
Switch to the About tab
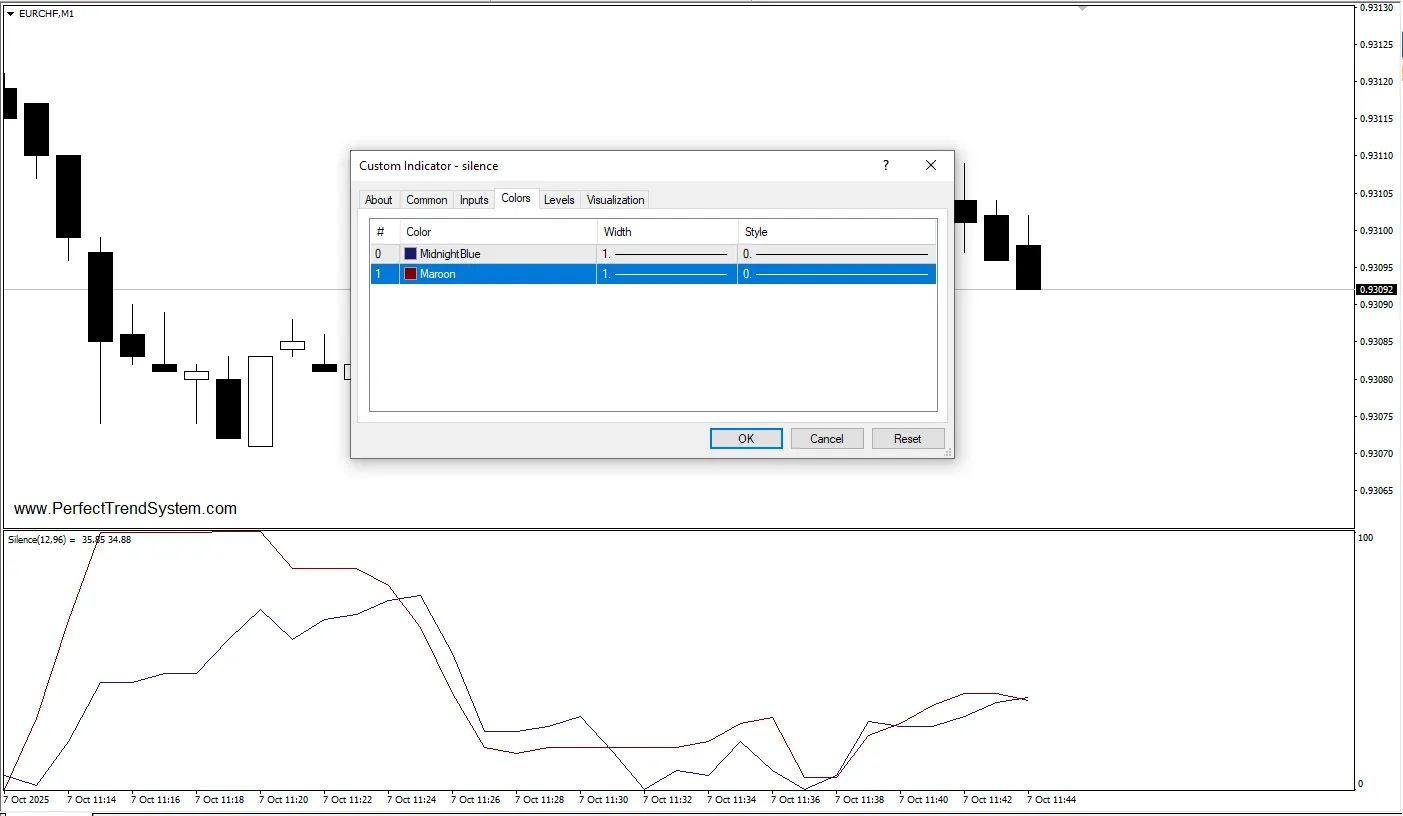tap(379, 200)
